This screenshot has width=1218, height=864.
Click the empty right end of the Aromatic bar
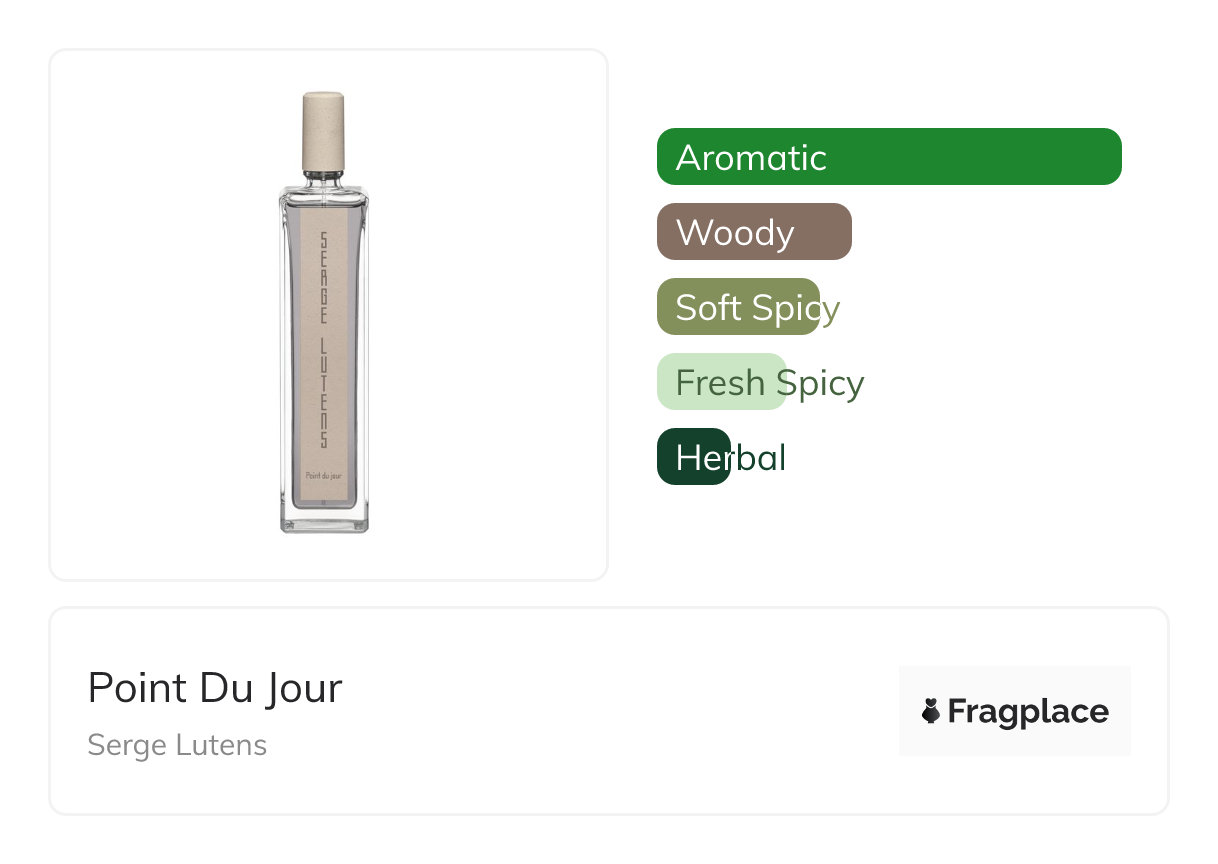1080,157
